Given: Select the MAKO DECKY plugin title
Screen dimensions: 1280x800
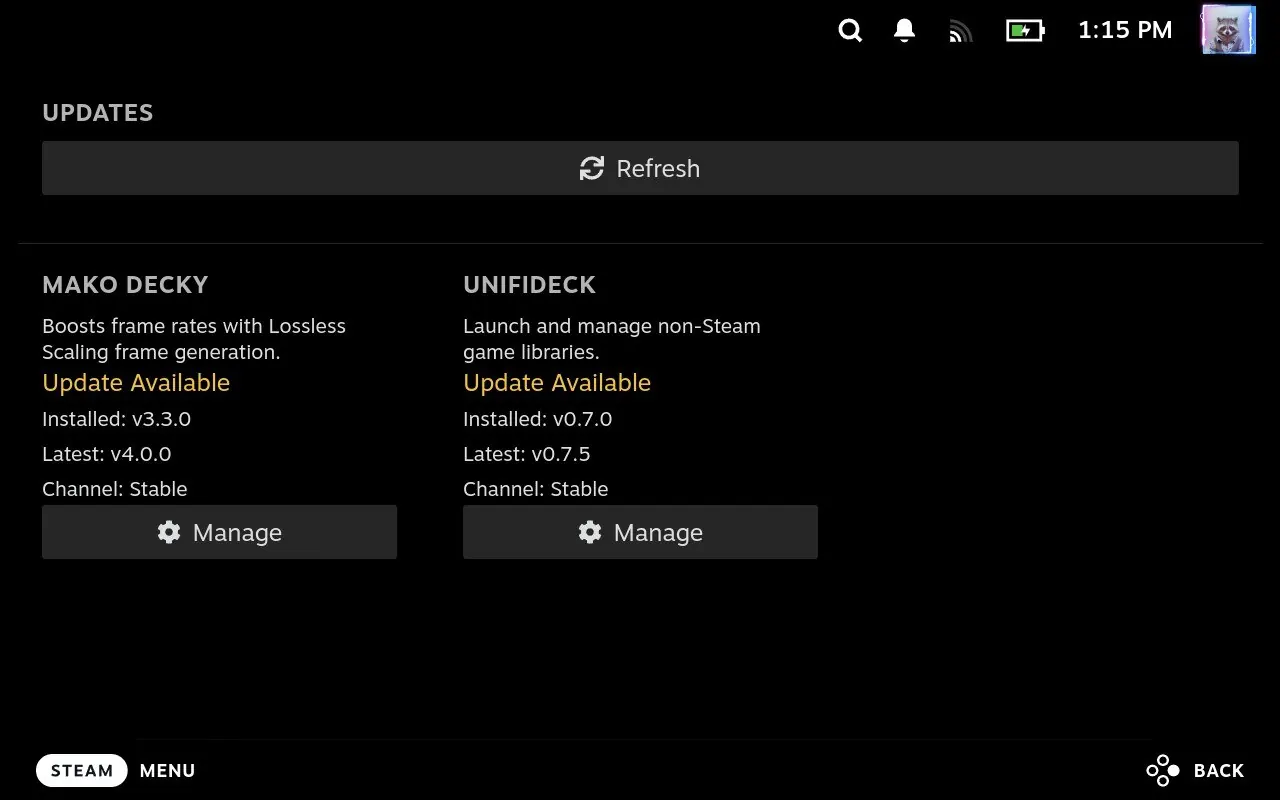Looking at the screenshot, I should 125,285.
